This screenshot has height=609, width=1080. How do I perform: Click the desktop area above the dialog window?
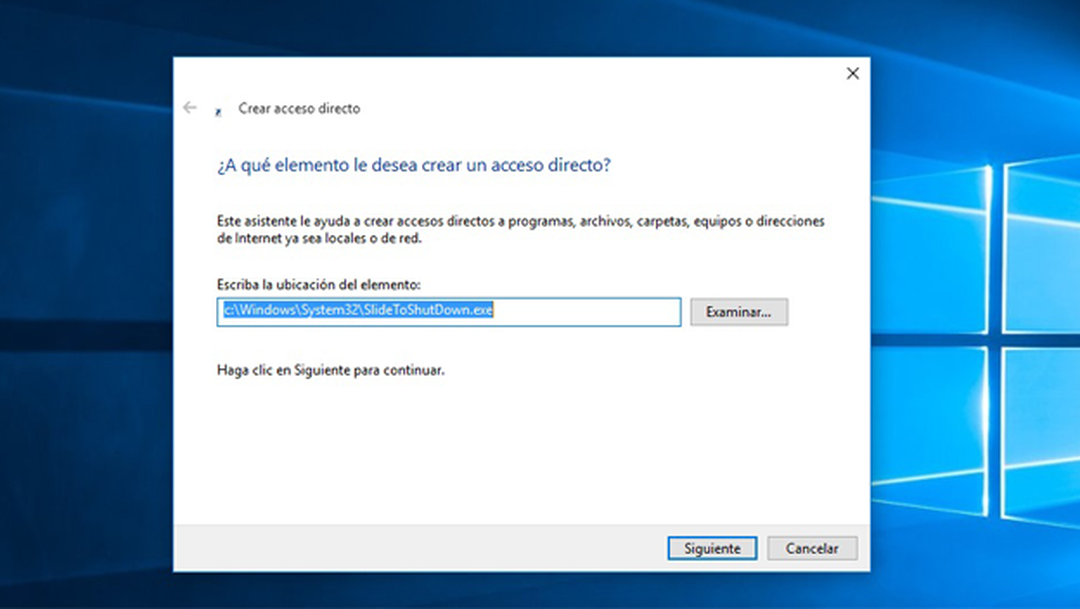tap(520, 28)
